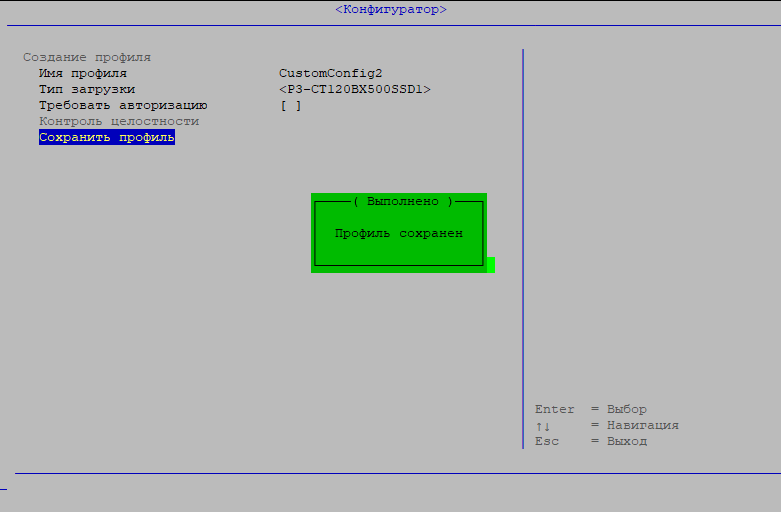The width and height of the screenshot is (781, 512).
Task: Open the P3-CT120BX500SSD1 boot type selector
Action: click(x=355, y=89)
